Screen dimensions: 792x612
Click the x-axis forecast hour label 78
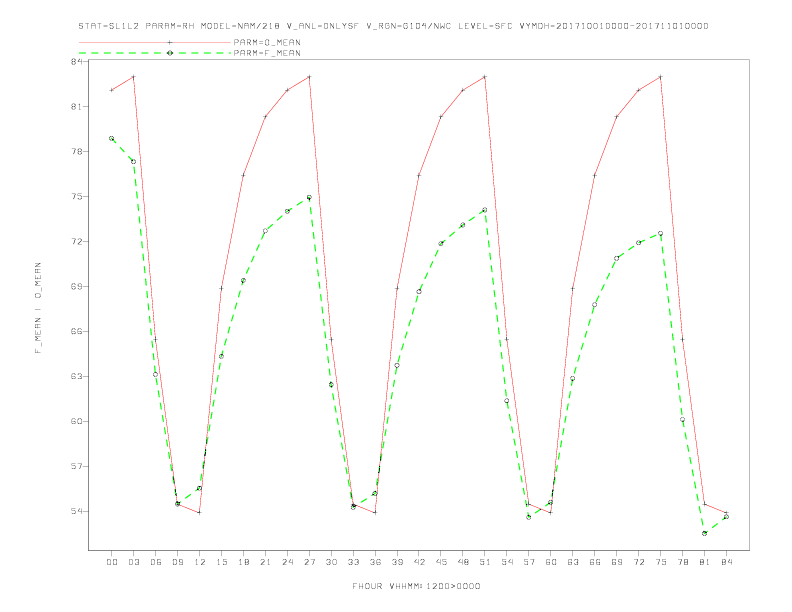(682, 562)
